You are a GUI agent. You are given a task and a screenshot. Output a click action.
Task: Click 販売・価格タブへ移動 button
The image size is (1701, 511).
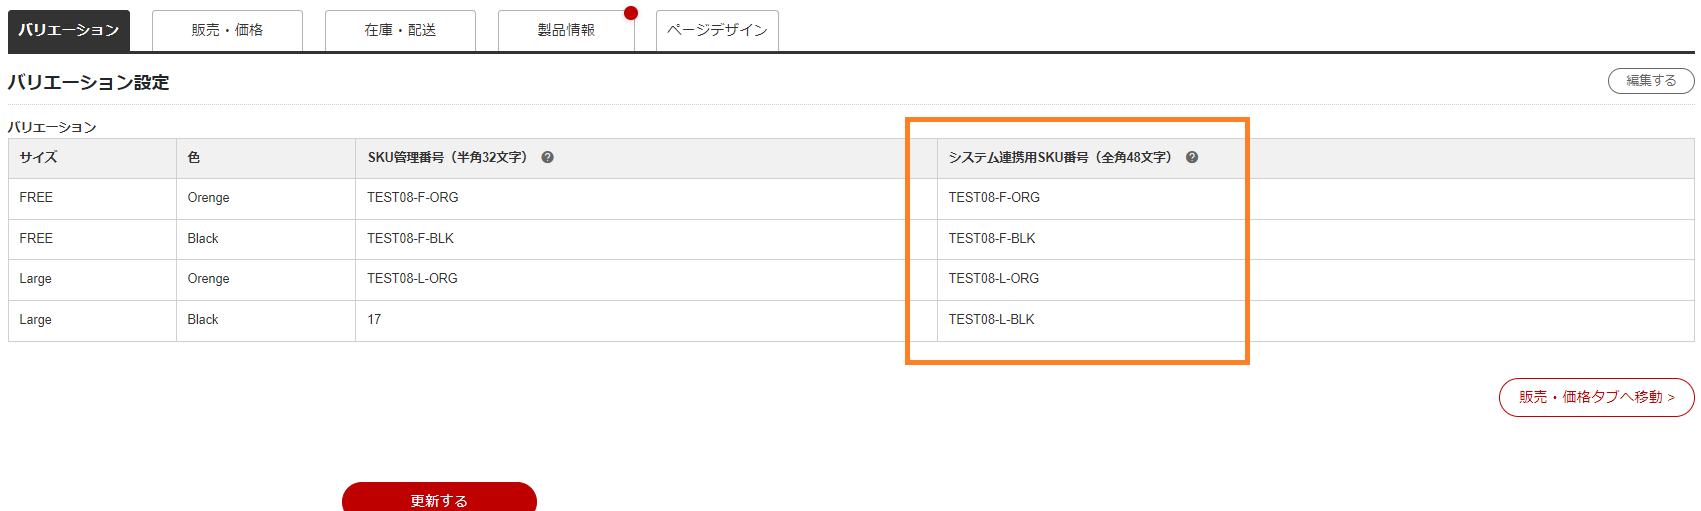(x=1597, y=397)
